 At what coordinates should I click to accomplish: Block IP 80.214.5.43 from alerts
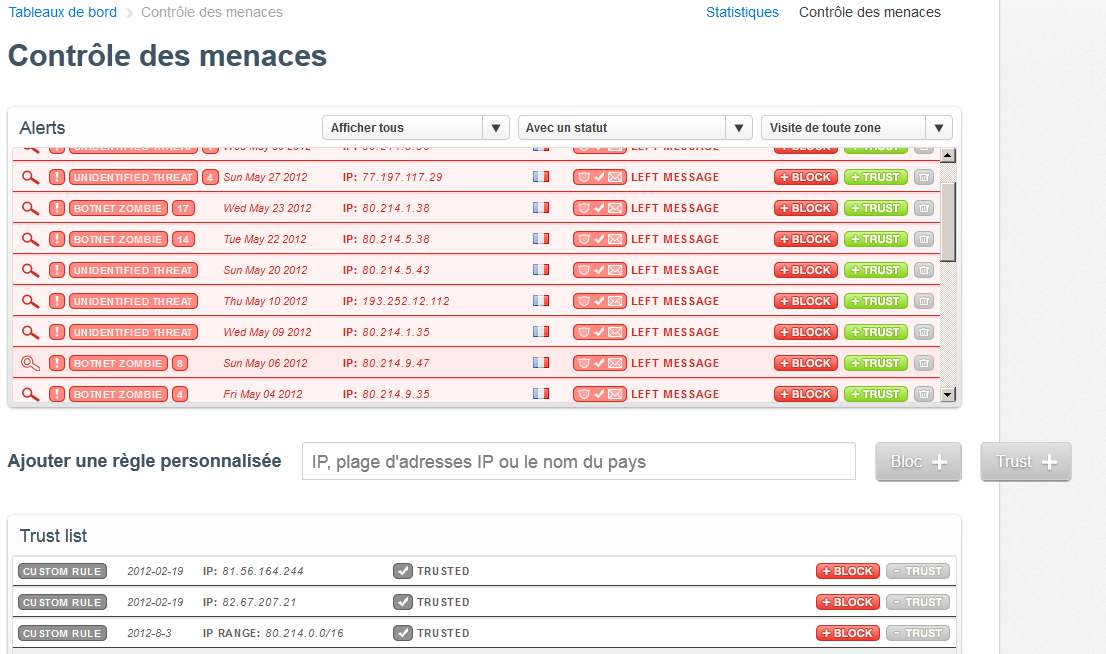coord(806,270)
